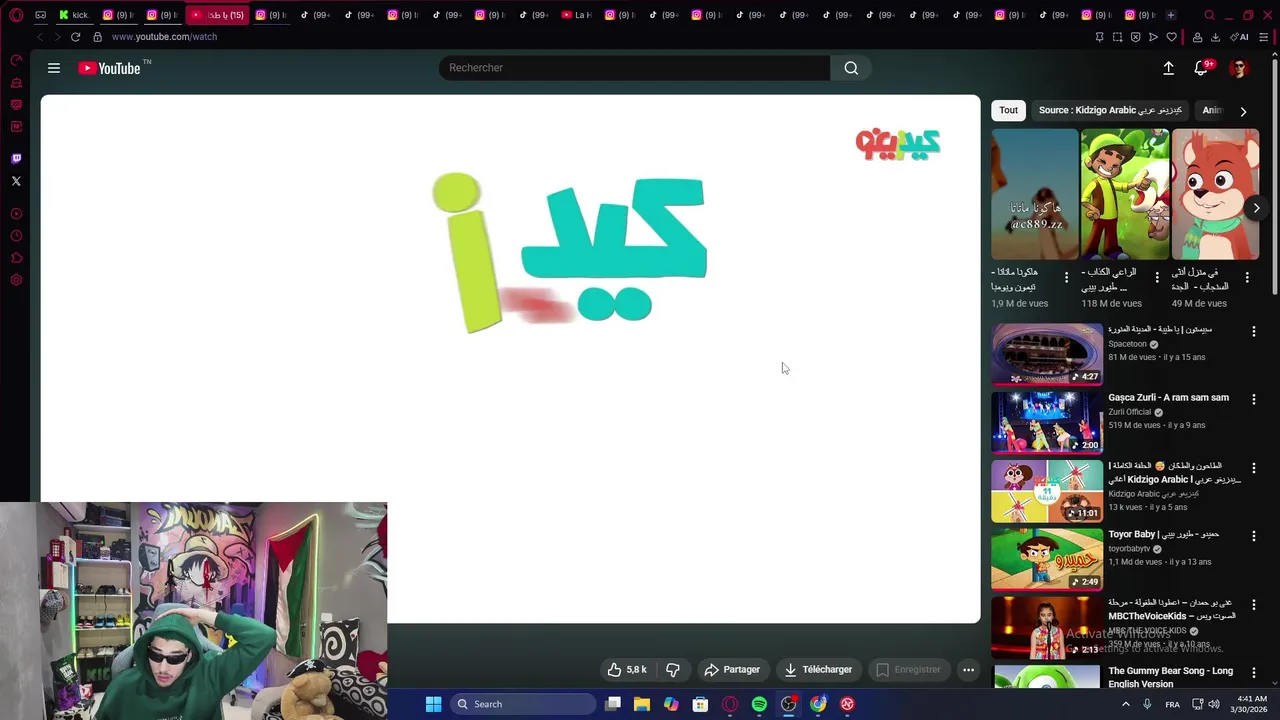
Task: Click the FRA language indicator
Action: click(x=1172, y=704)
